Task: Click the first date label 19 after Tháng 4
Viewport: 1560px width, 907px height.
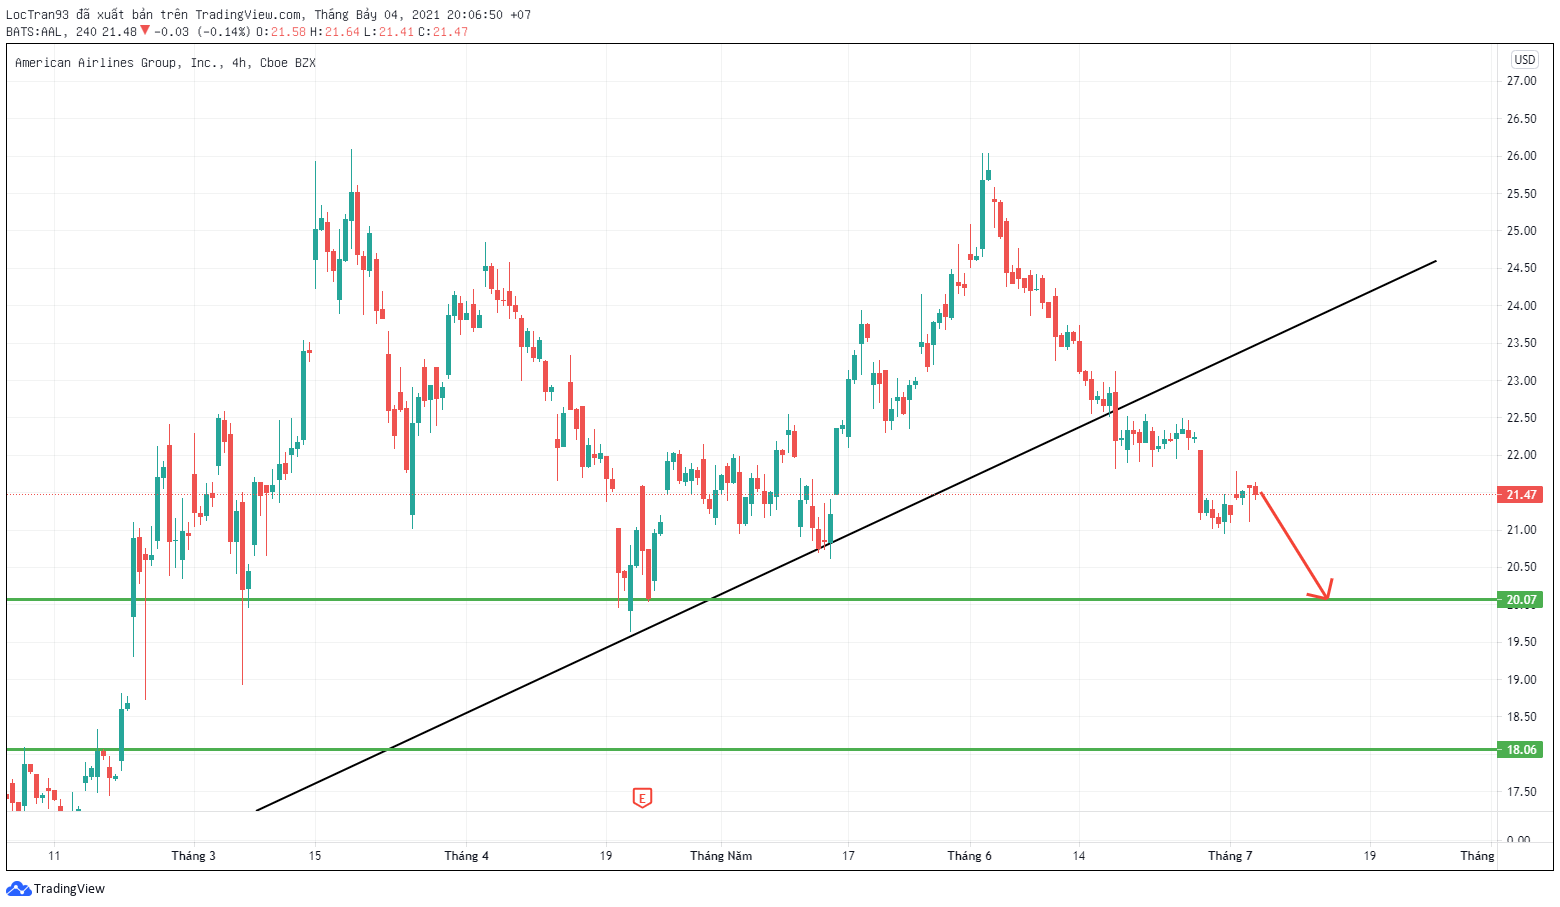Action: tap(606, 856)
